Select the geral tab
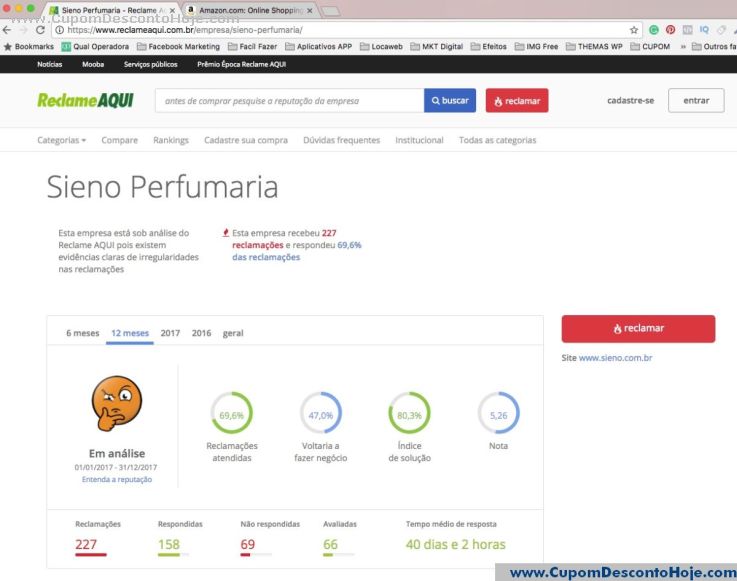This screenshot has height=581, width=737. pos(233,333)
